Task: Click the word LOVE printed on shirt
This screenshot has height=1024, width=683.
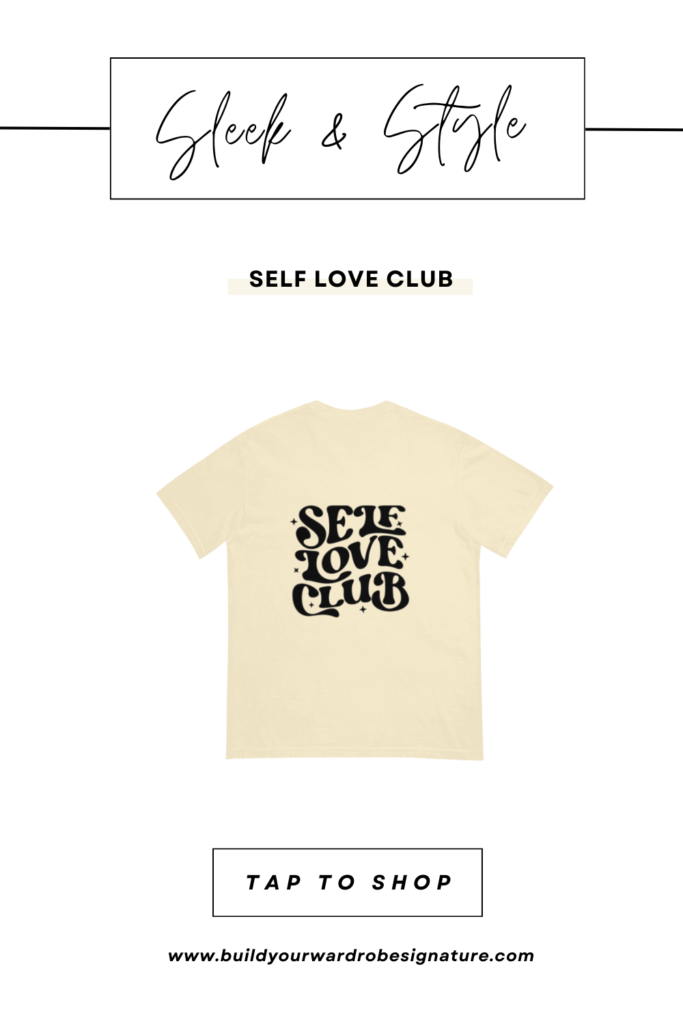Action: (349, 560)
